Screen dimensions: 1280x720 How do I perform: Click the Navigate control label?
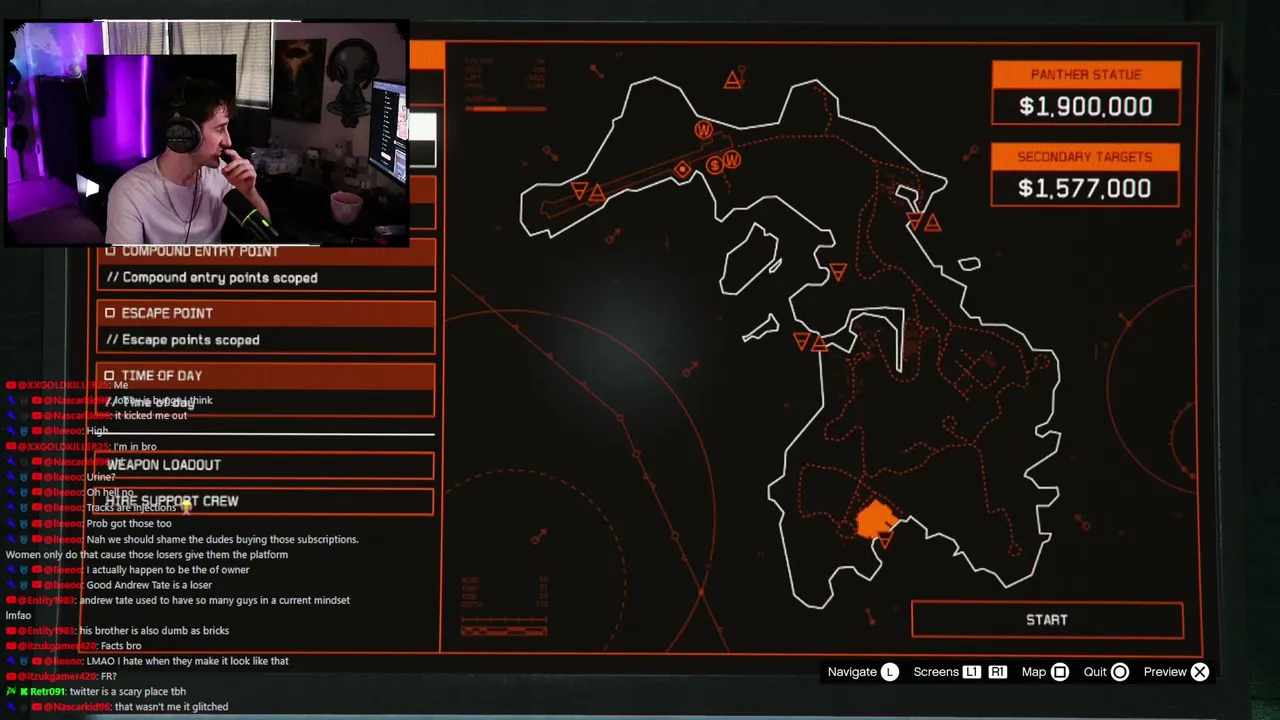852,672
